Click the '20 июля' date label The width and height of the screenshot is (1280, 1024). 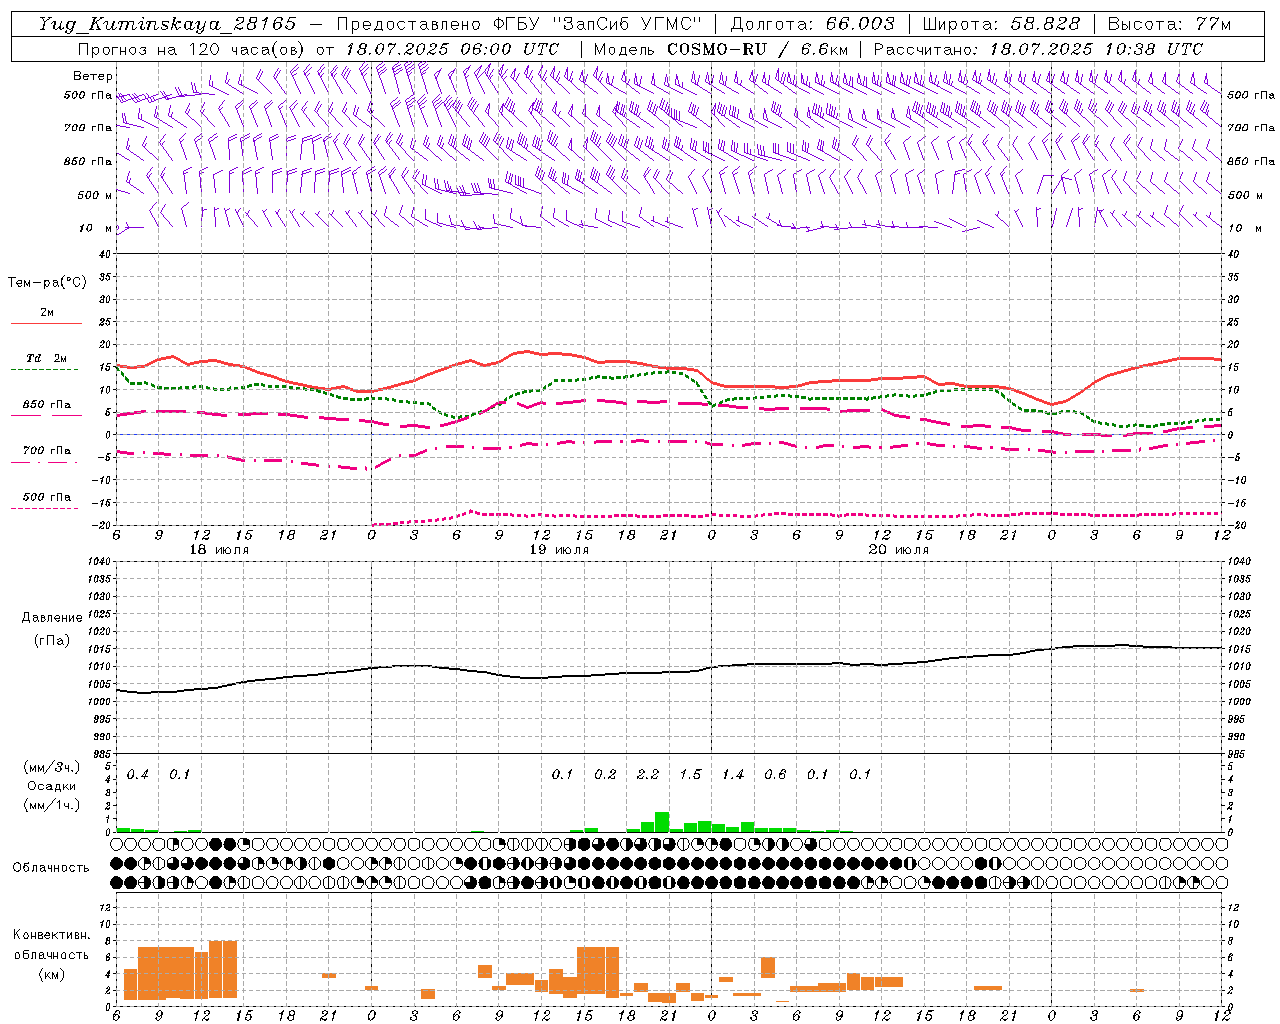coord(898,550)
